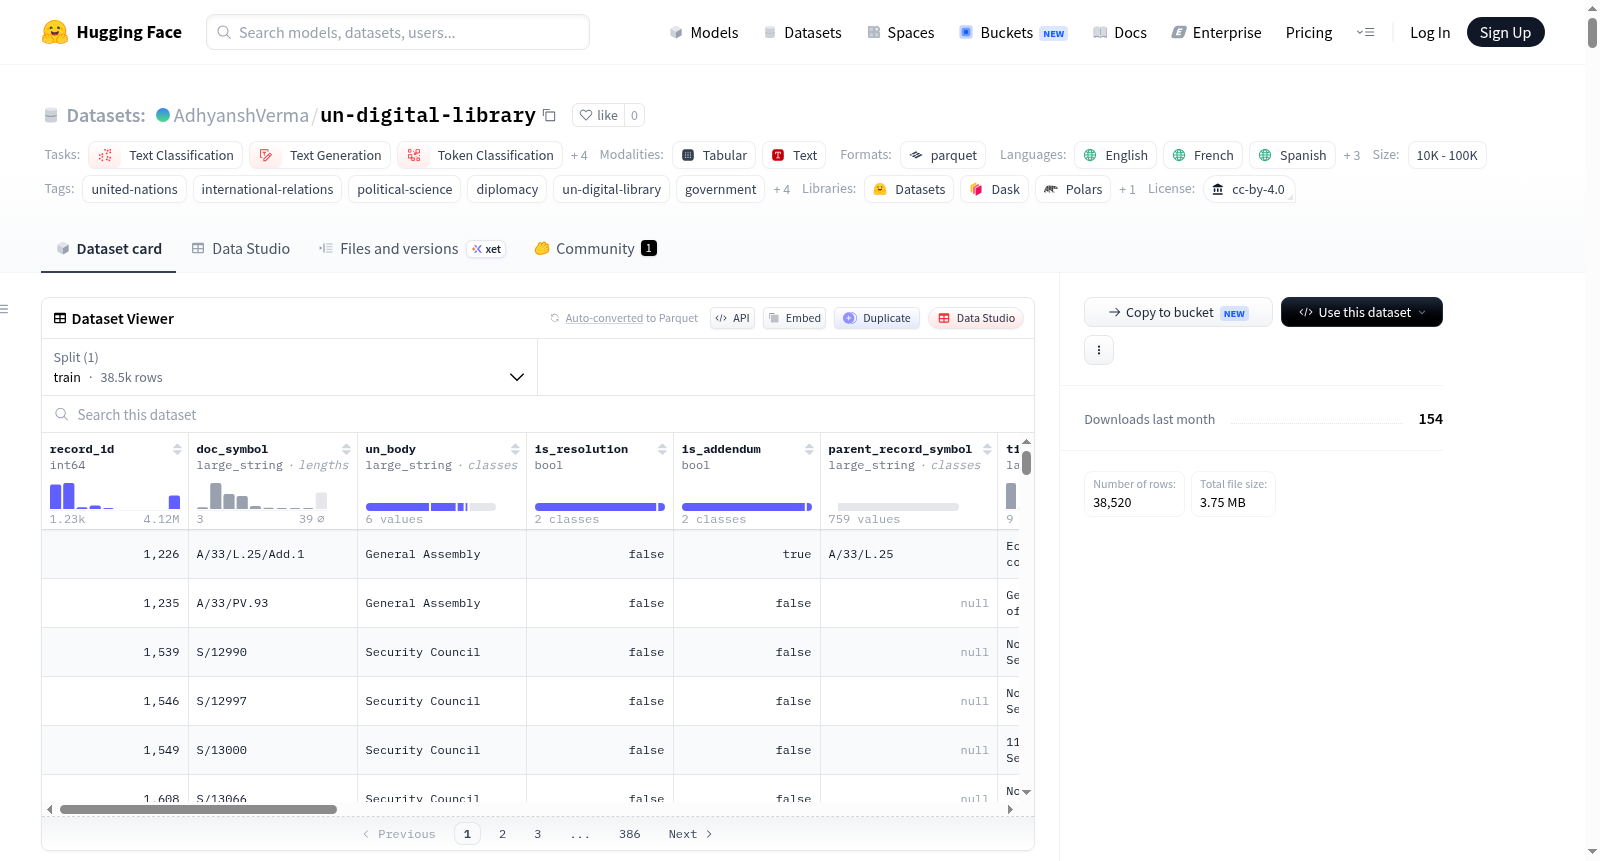Click the AdhyanshVerma avatar icon
1600x861 pixels.
tap(163, 115)
